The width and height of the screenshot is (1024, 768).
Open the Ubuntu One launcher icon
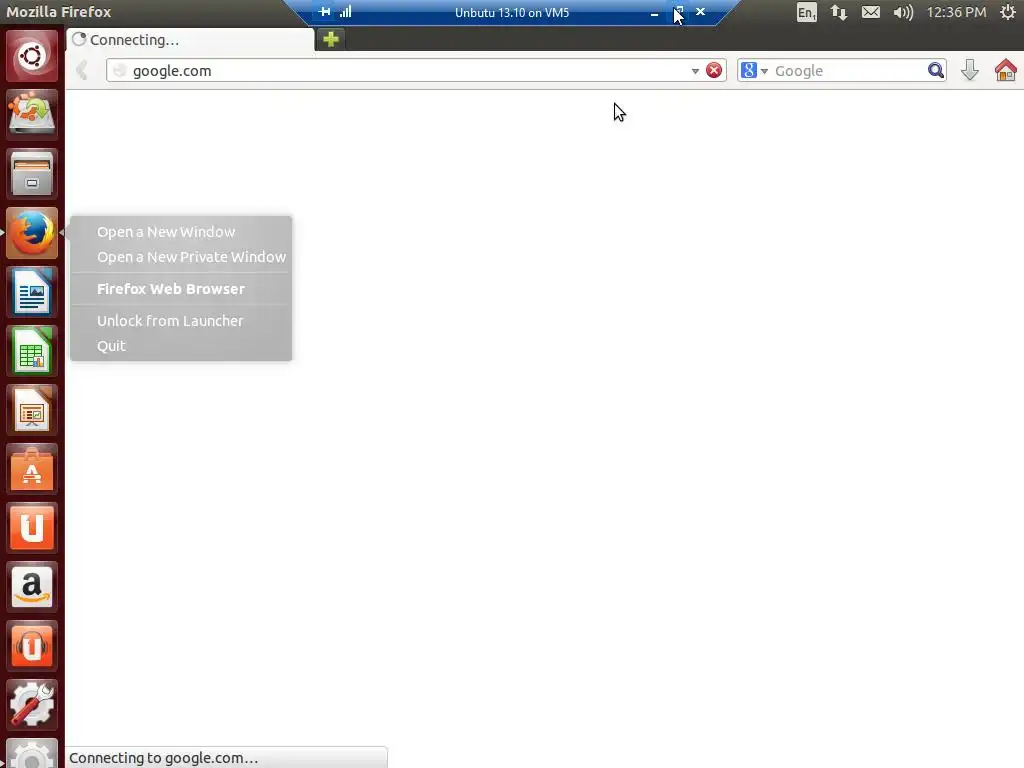tap(31, 528)
